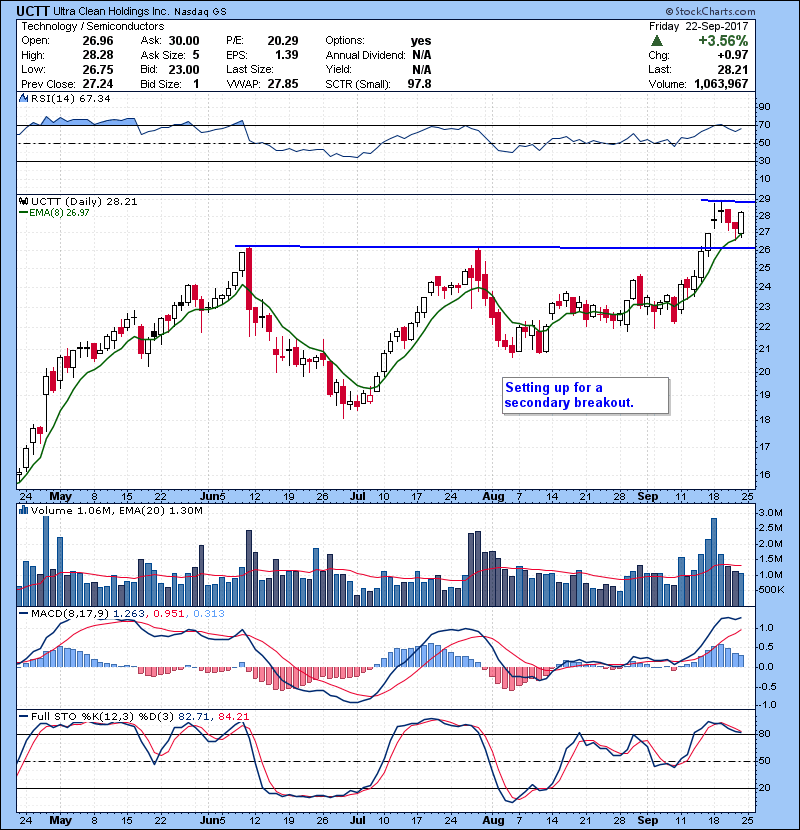Click the 500K label on volume axis
The image size is (800, 830).
coord(771,590)
